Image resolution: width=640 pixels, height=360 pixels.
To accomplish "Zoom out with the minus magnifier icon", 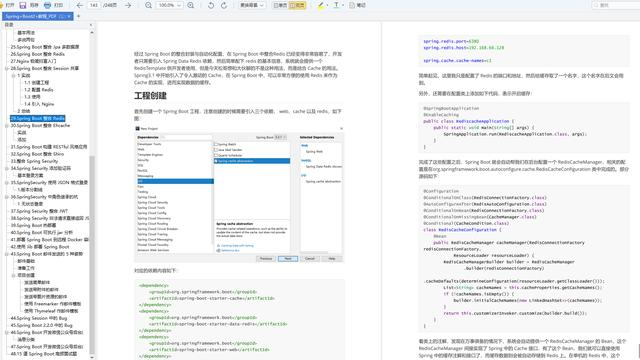I will tap(149, 5).
